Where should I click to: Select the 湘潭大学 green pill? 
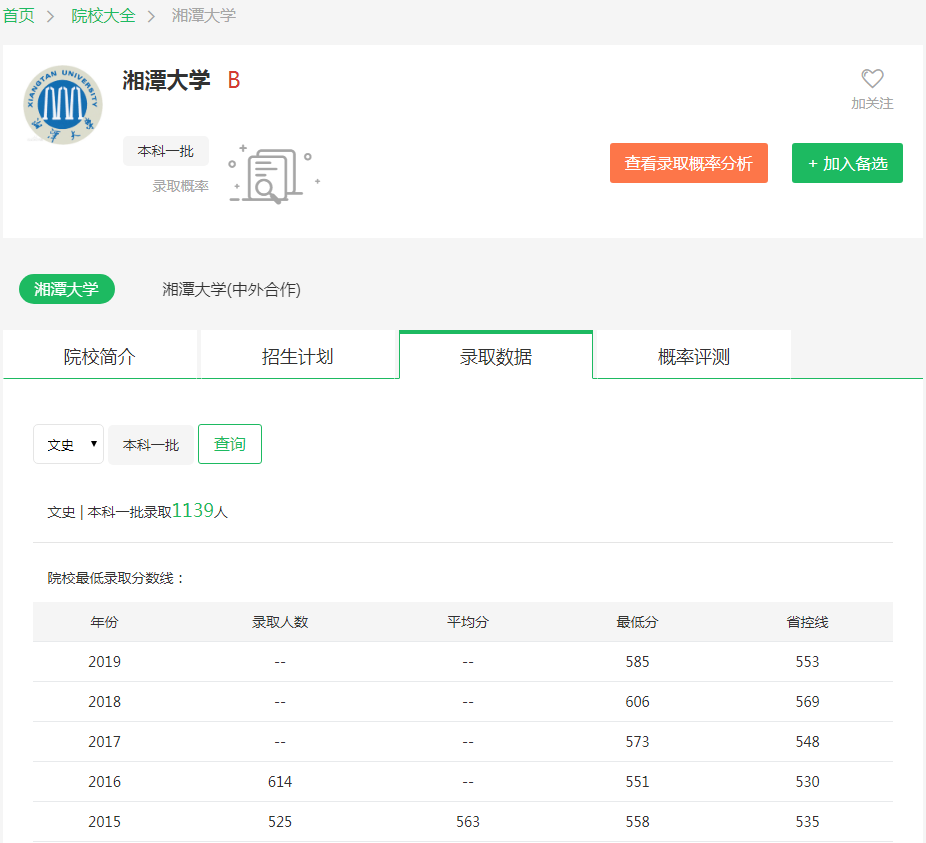click(x=67, y=289)
